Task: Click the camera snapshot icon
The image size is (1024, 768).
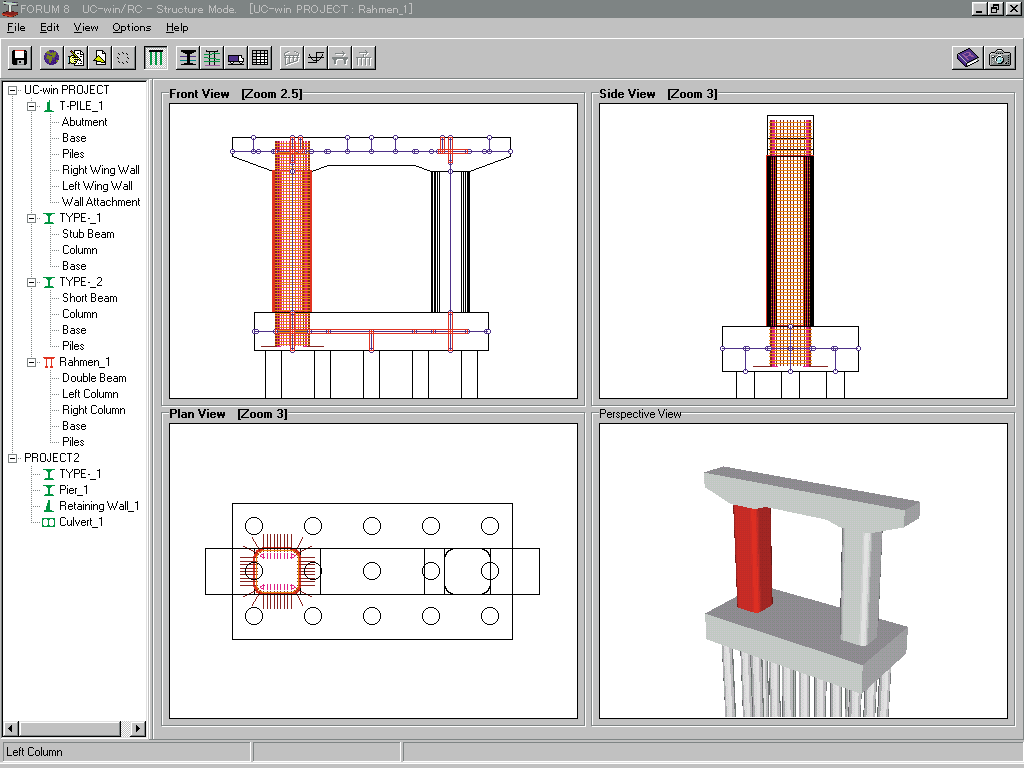Action: coord(999,58)
